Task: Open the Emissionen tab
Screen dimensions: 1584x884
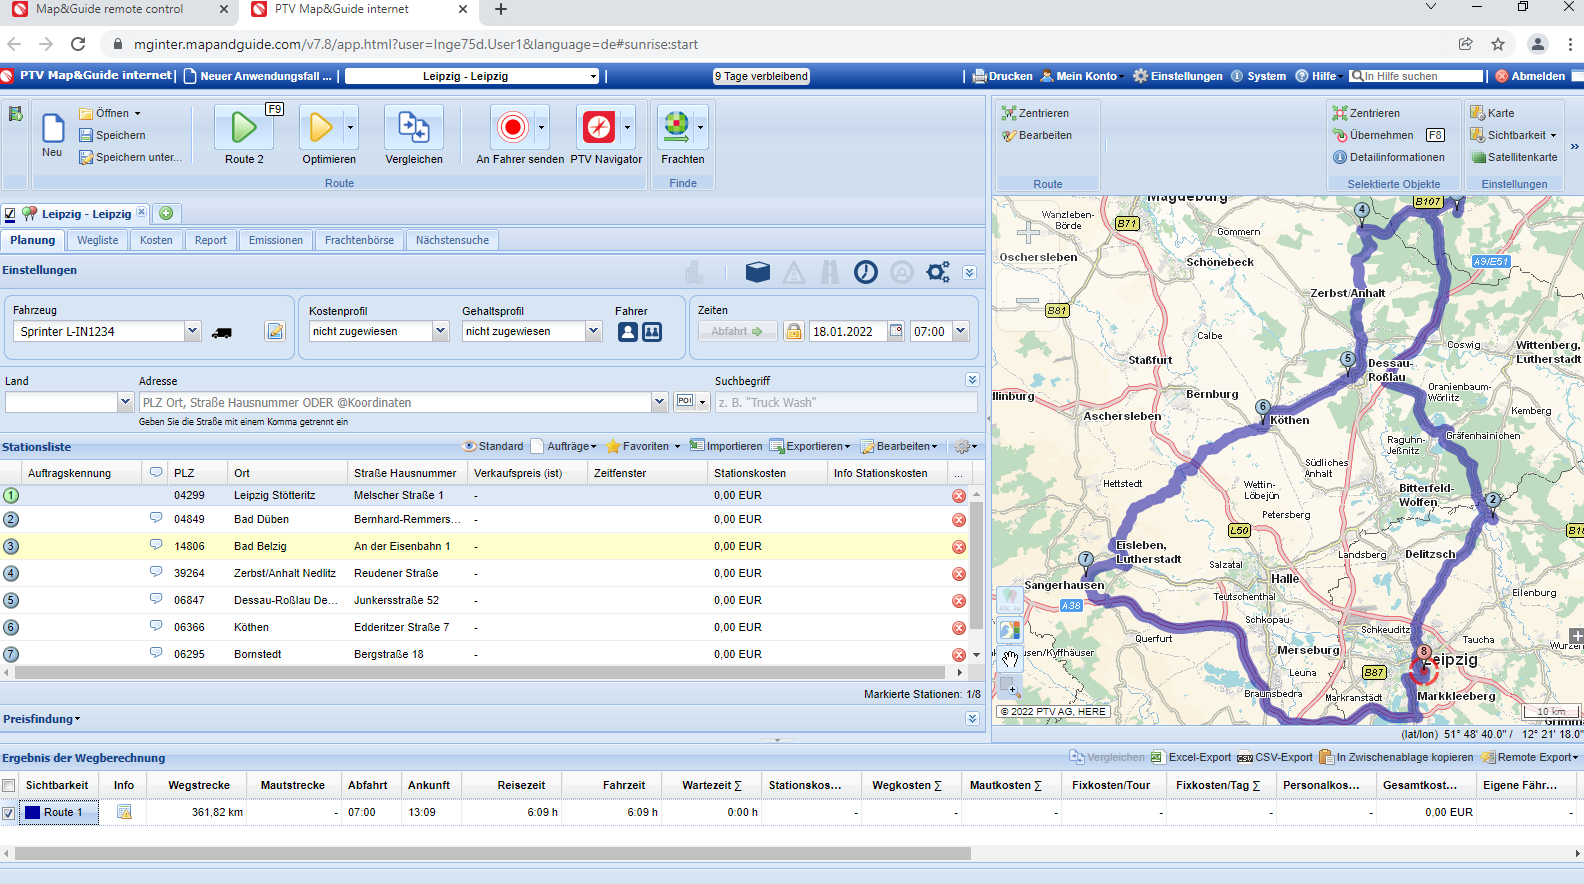Action: pos(276,240)
